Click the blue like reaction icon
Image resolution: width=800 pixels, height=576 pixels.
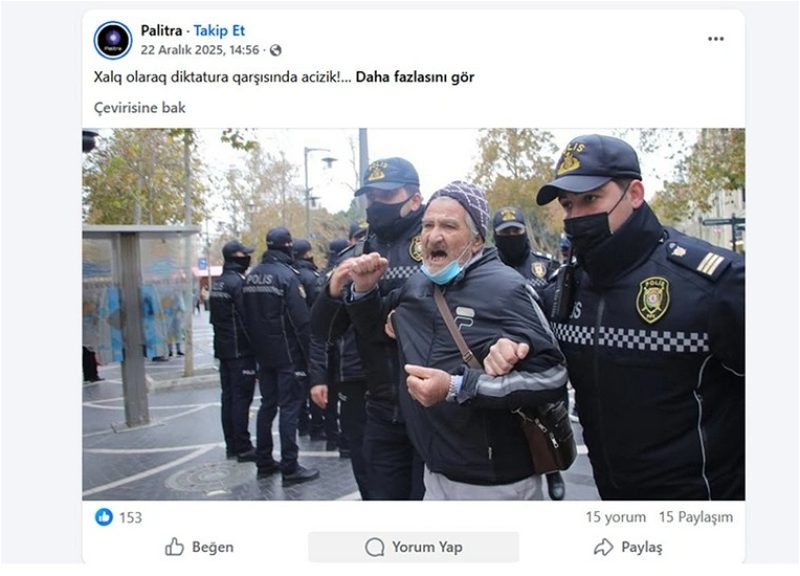[104, 517]
